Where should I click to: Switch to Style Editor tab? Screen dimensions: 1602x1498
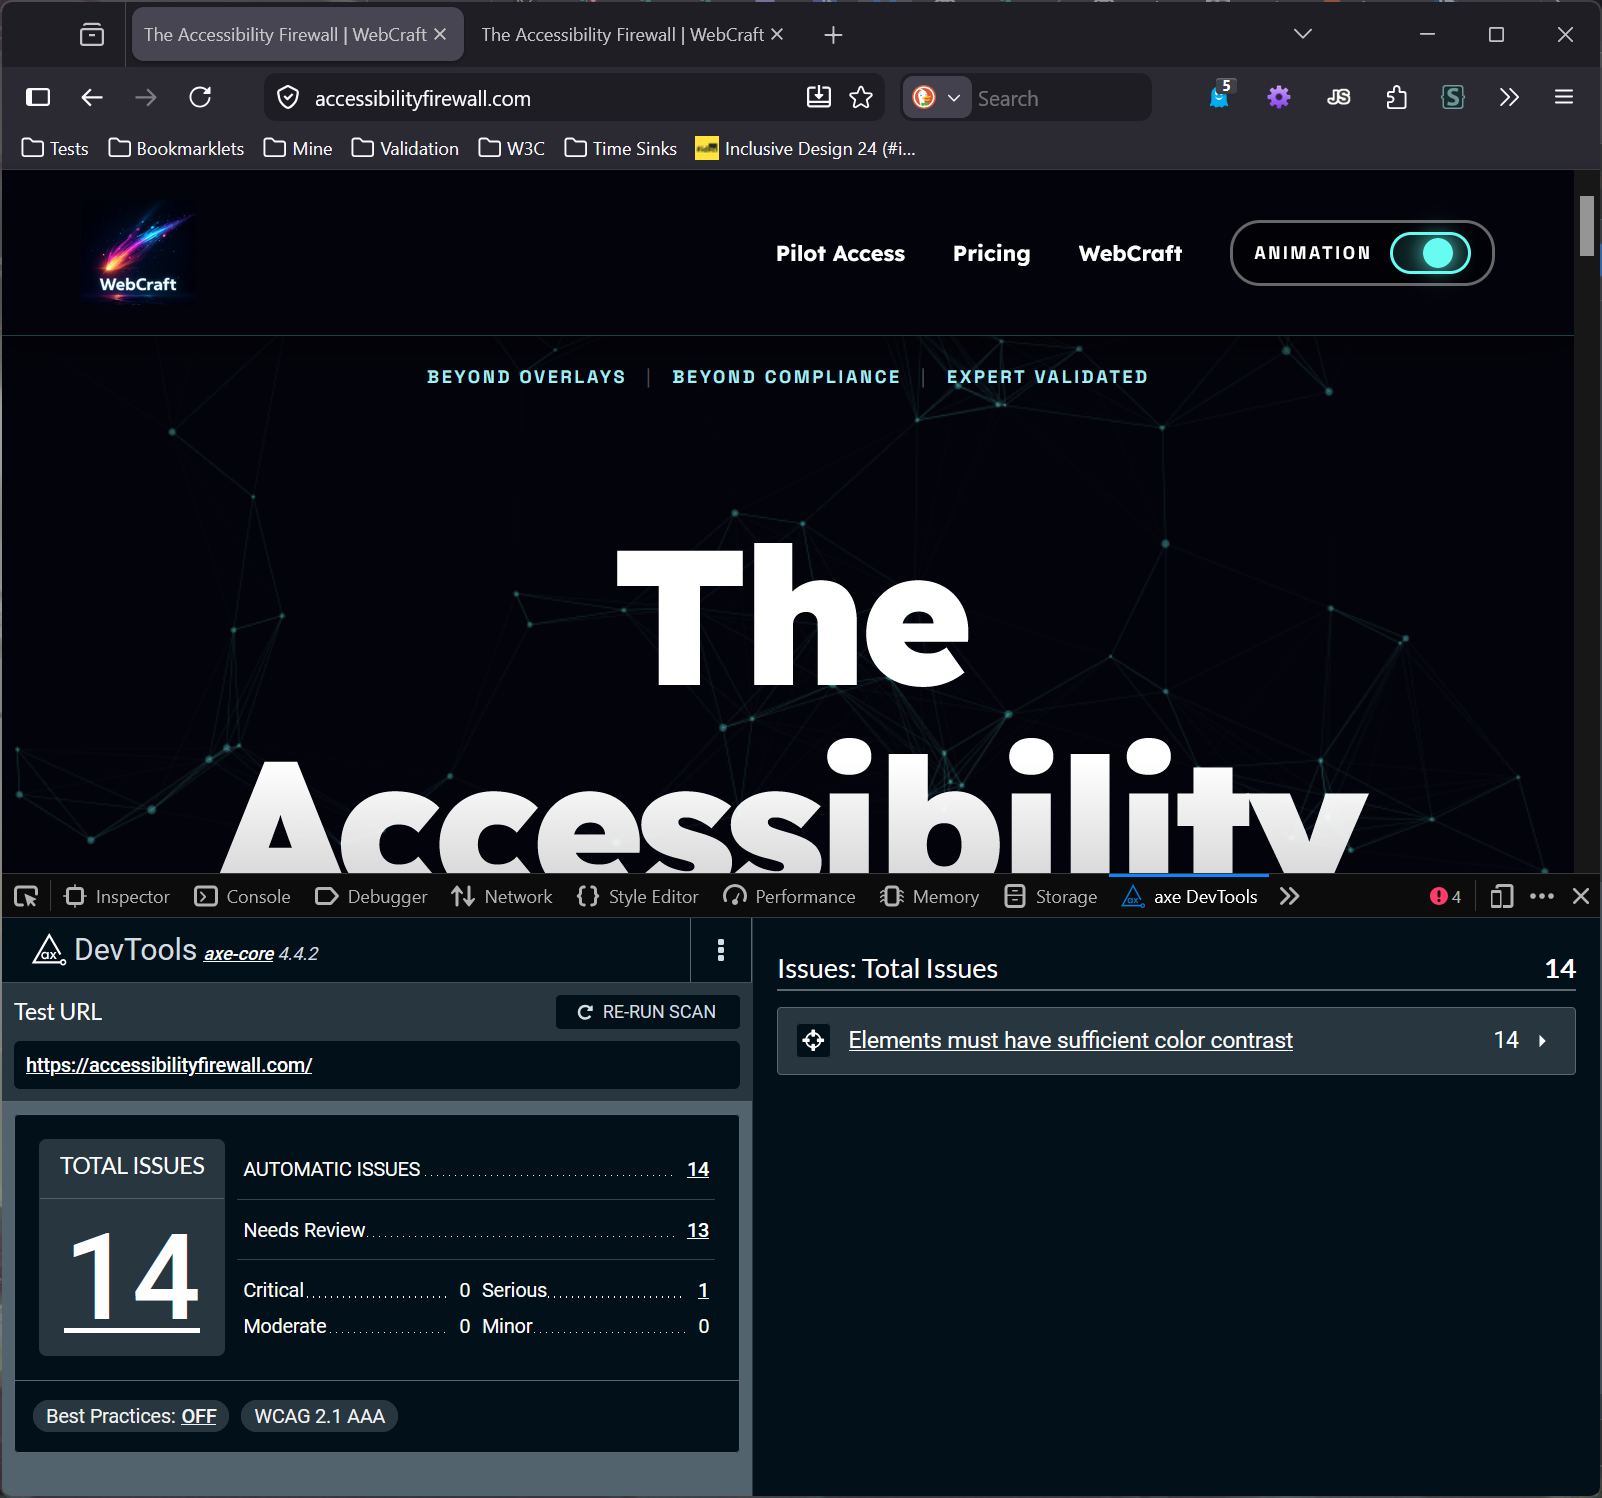tap(637, 897)
